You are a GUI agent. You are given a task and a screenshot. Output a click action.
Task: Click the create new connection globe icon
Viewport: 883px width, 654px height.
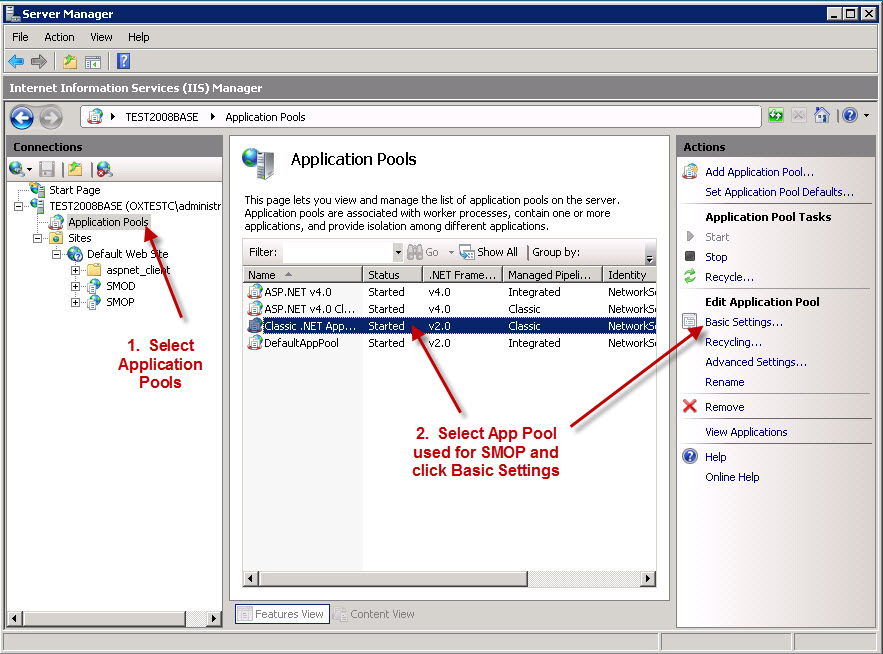(x=17, y=168)
